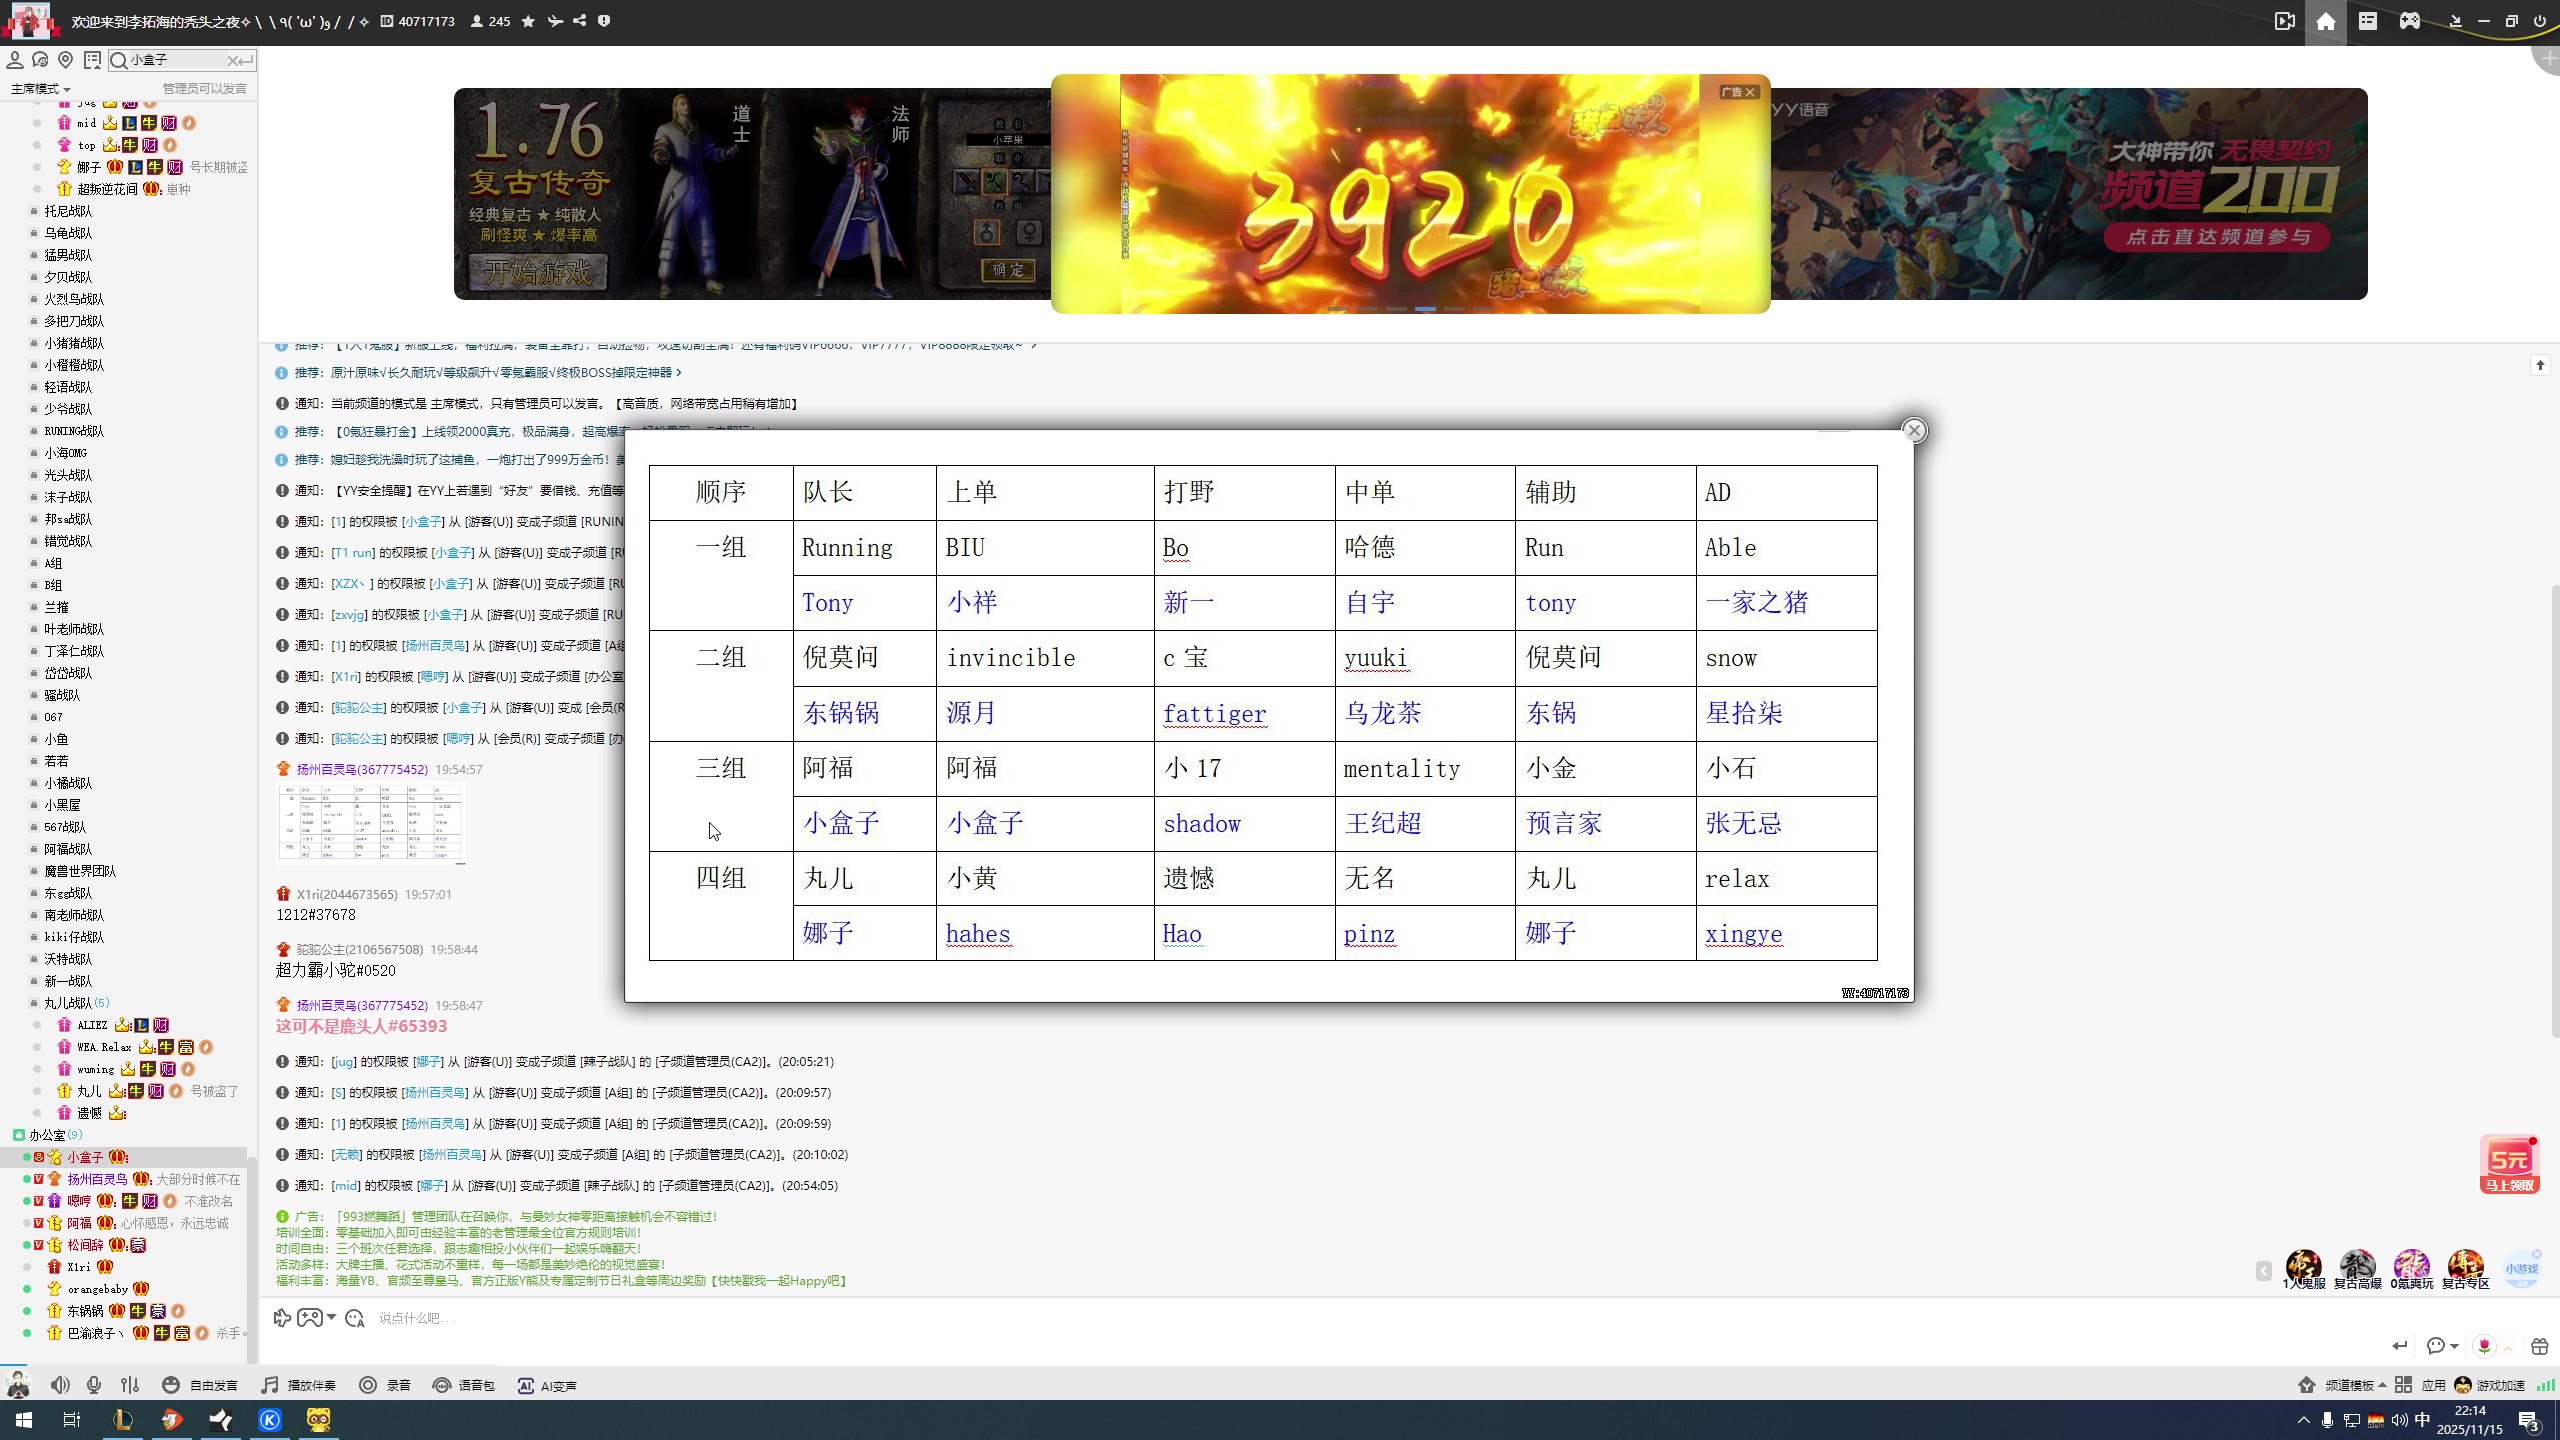Expand the 丸儿战队 channel group

coord(67,1003)
